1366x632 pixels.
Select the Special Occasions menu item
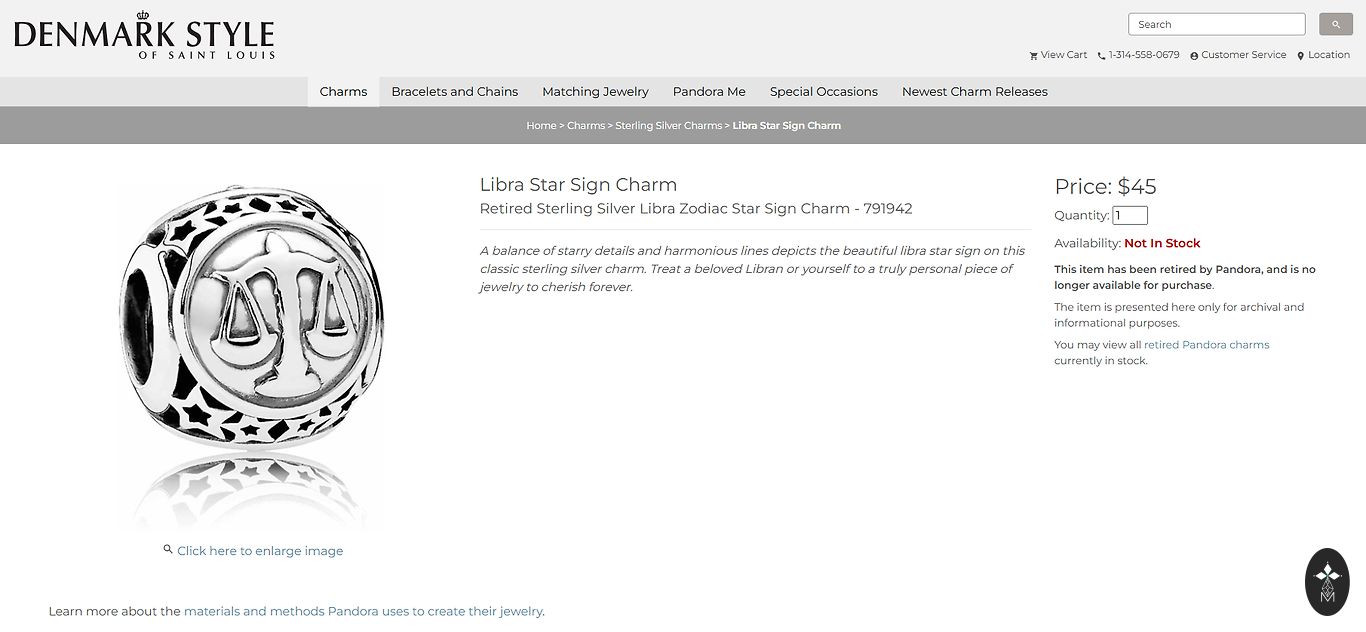(x=824, y=91)
